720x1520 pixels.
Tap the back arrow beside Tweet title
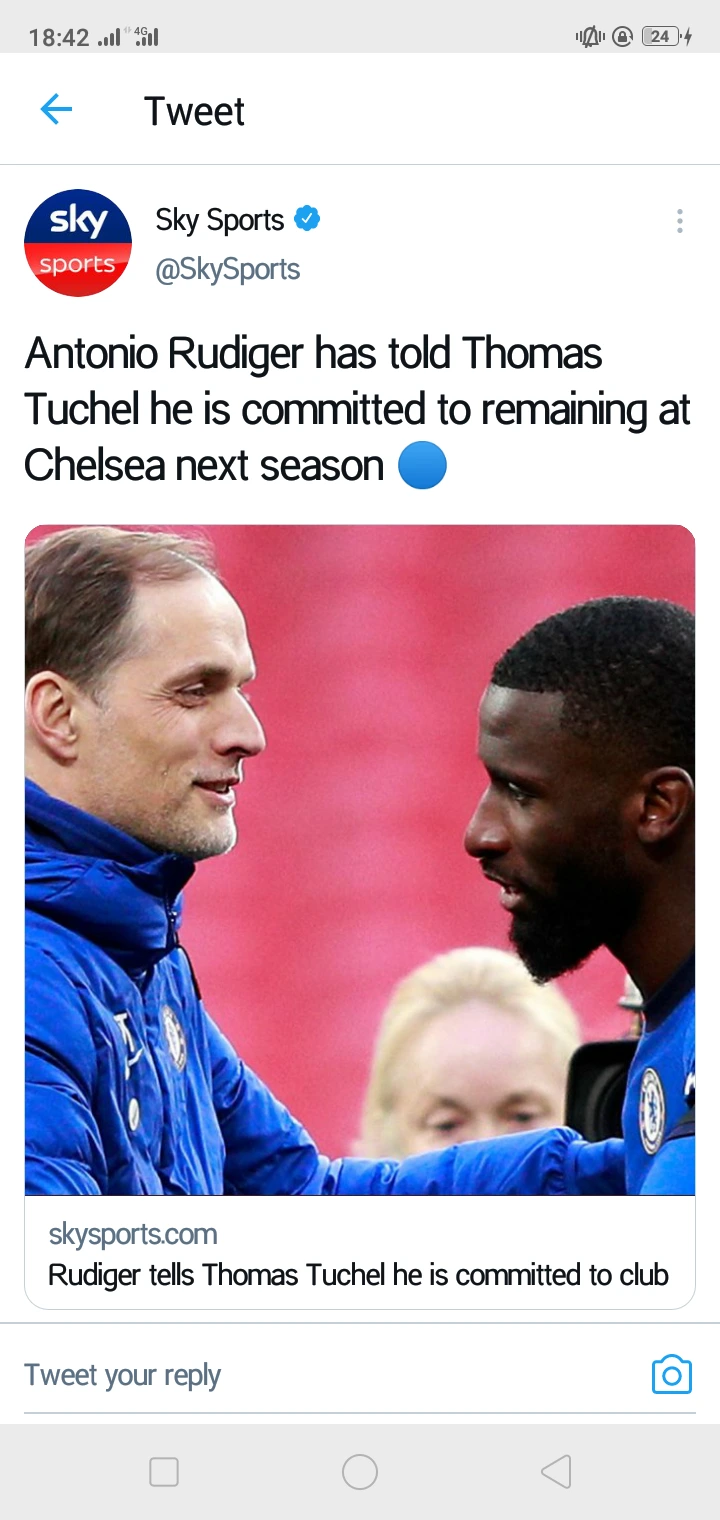coord(56,110)
